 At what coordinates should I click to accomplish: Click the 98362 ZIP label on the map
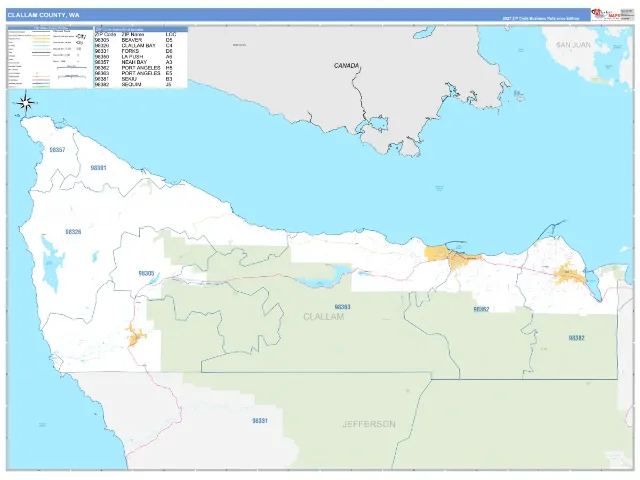tap(481, 309)
